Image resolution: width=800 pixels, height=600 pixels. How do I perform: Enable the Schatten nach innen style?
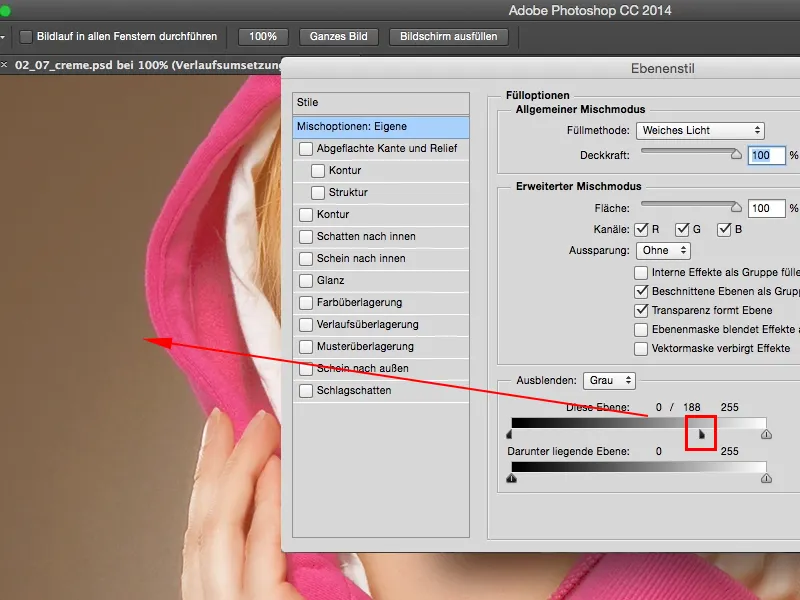tap(307, 236)
